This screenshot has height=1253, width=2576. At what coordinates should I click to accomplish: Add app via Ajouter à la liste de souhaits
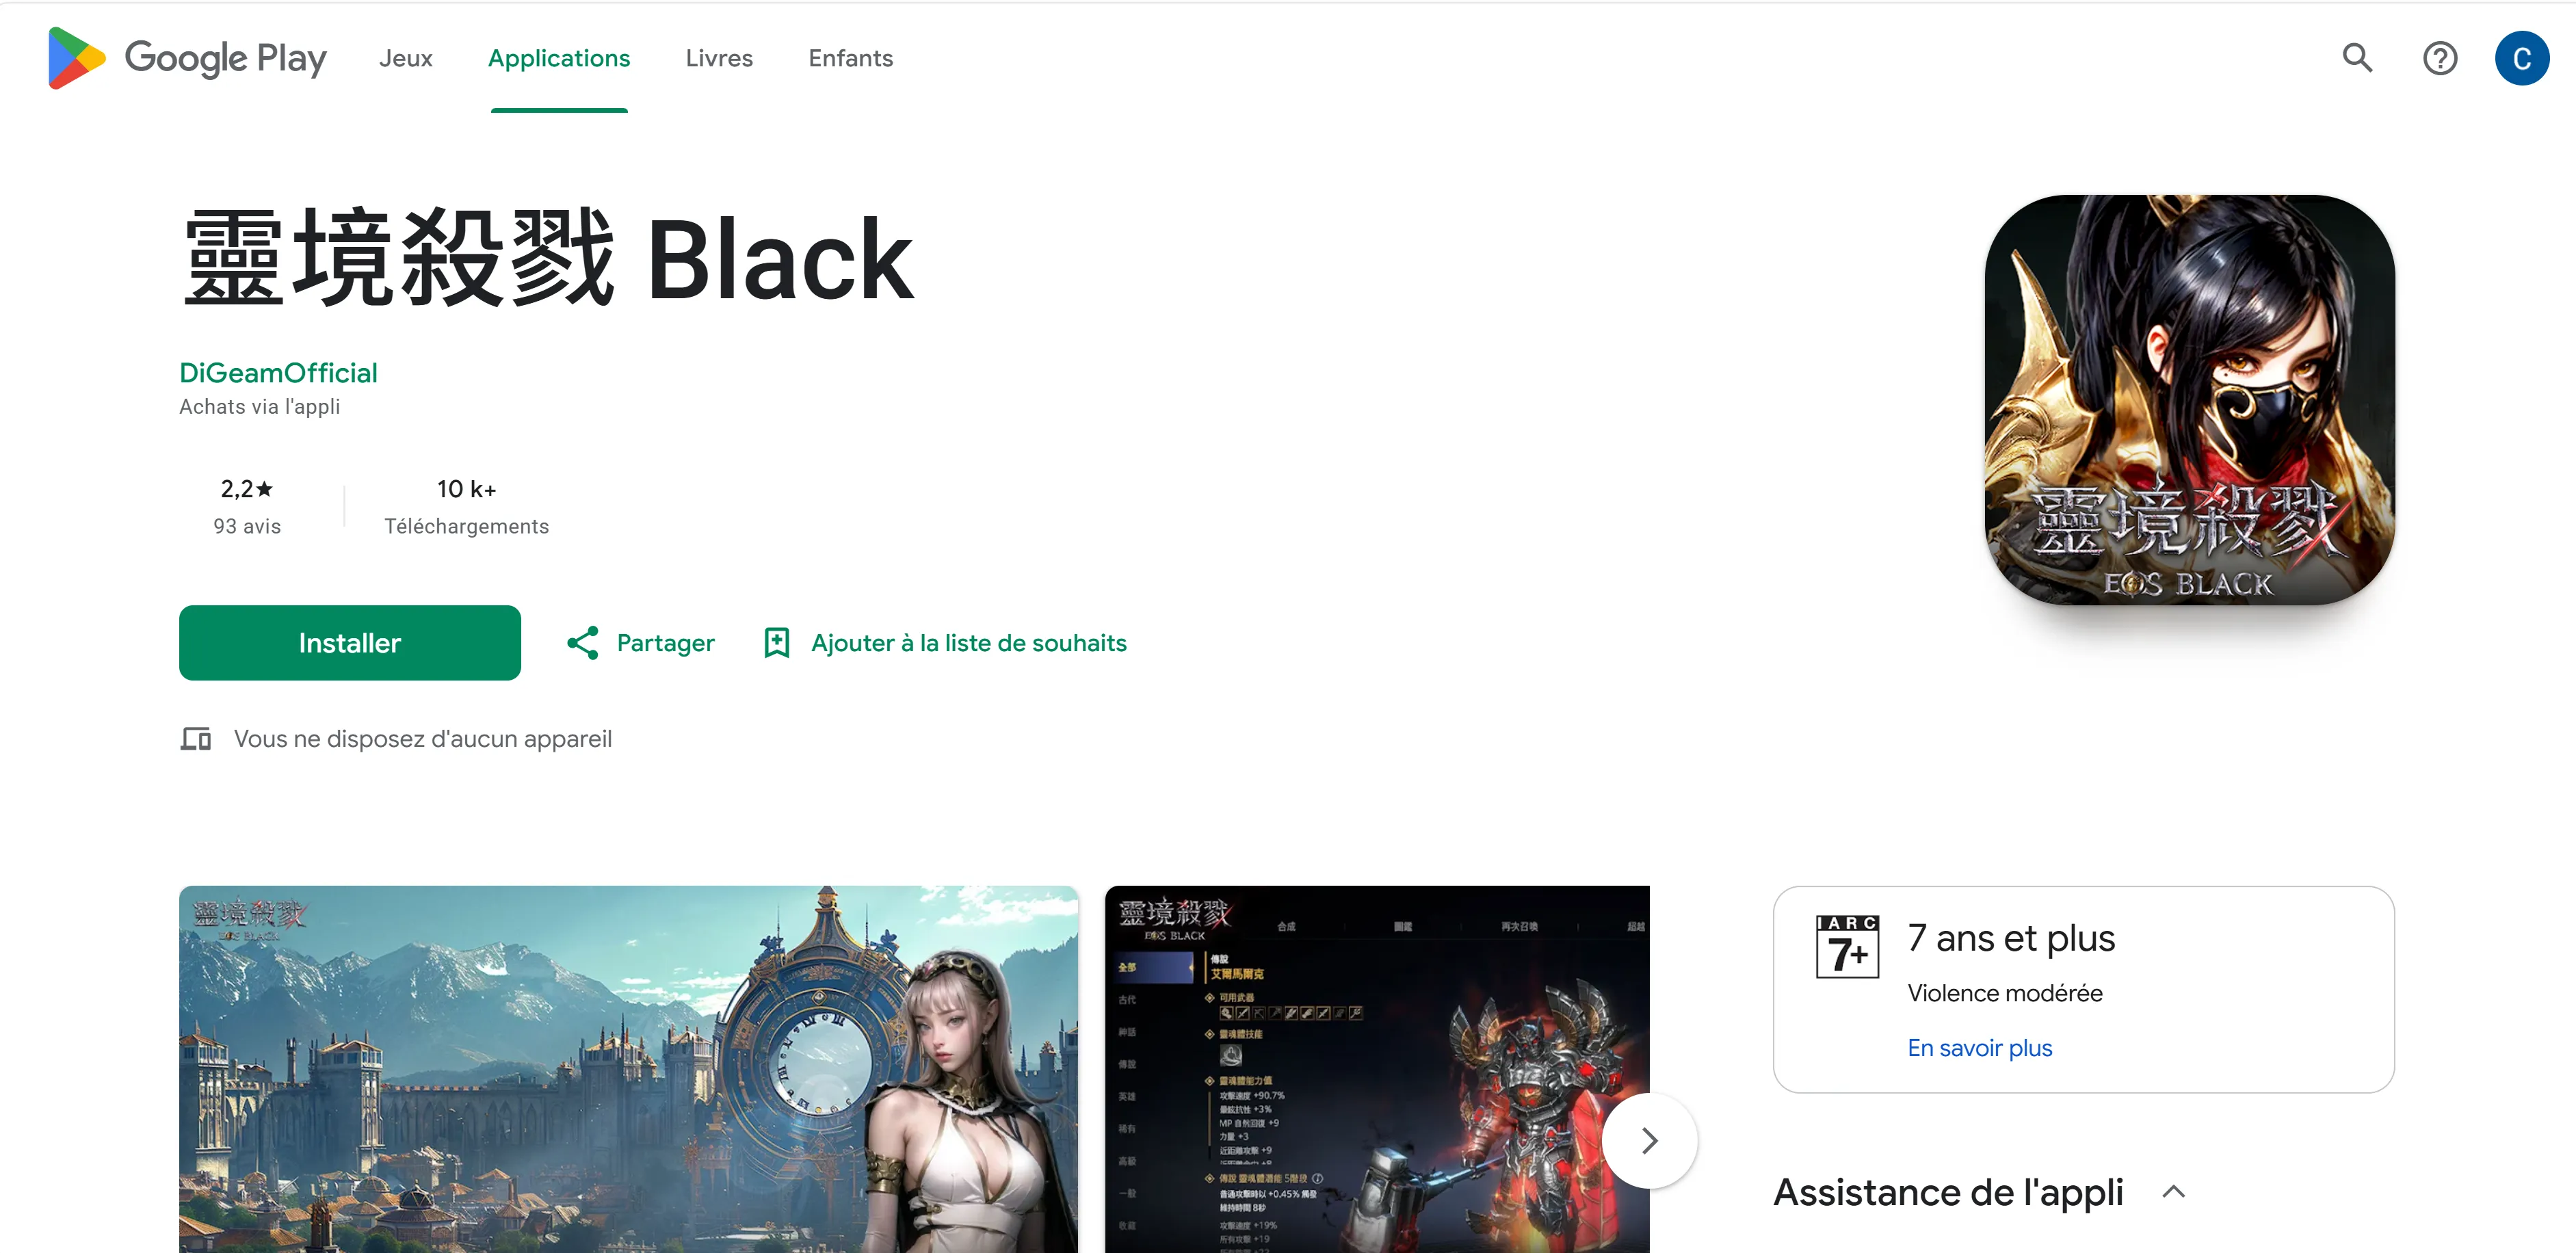(969, 643)
